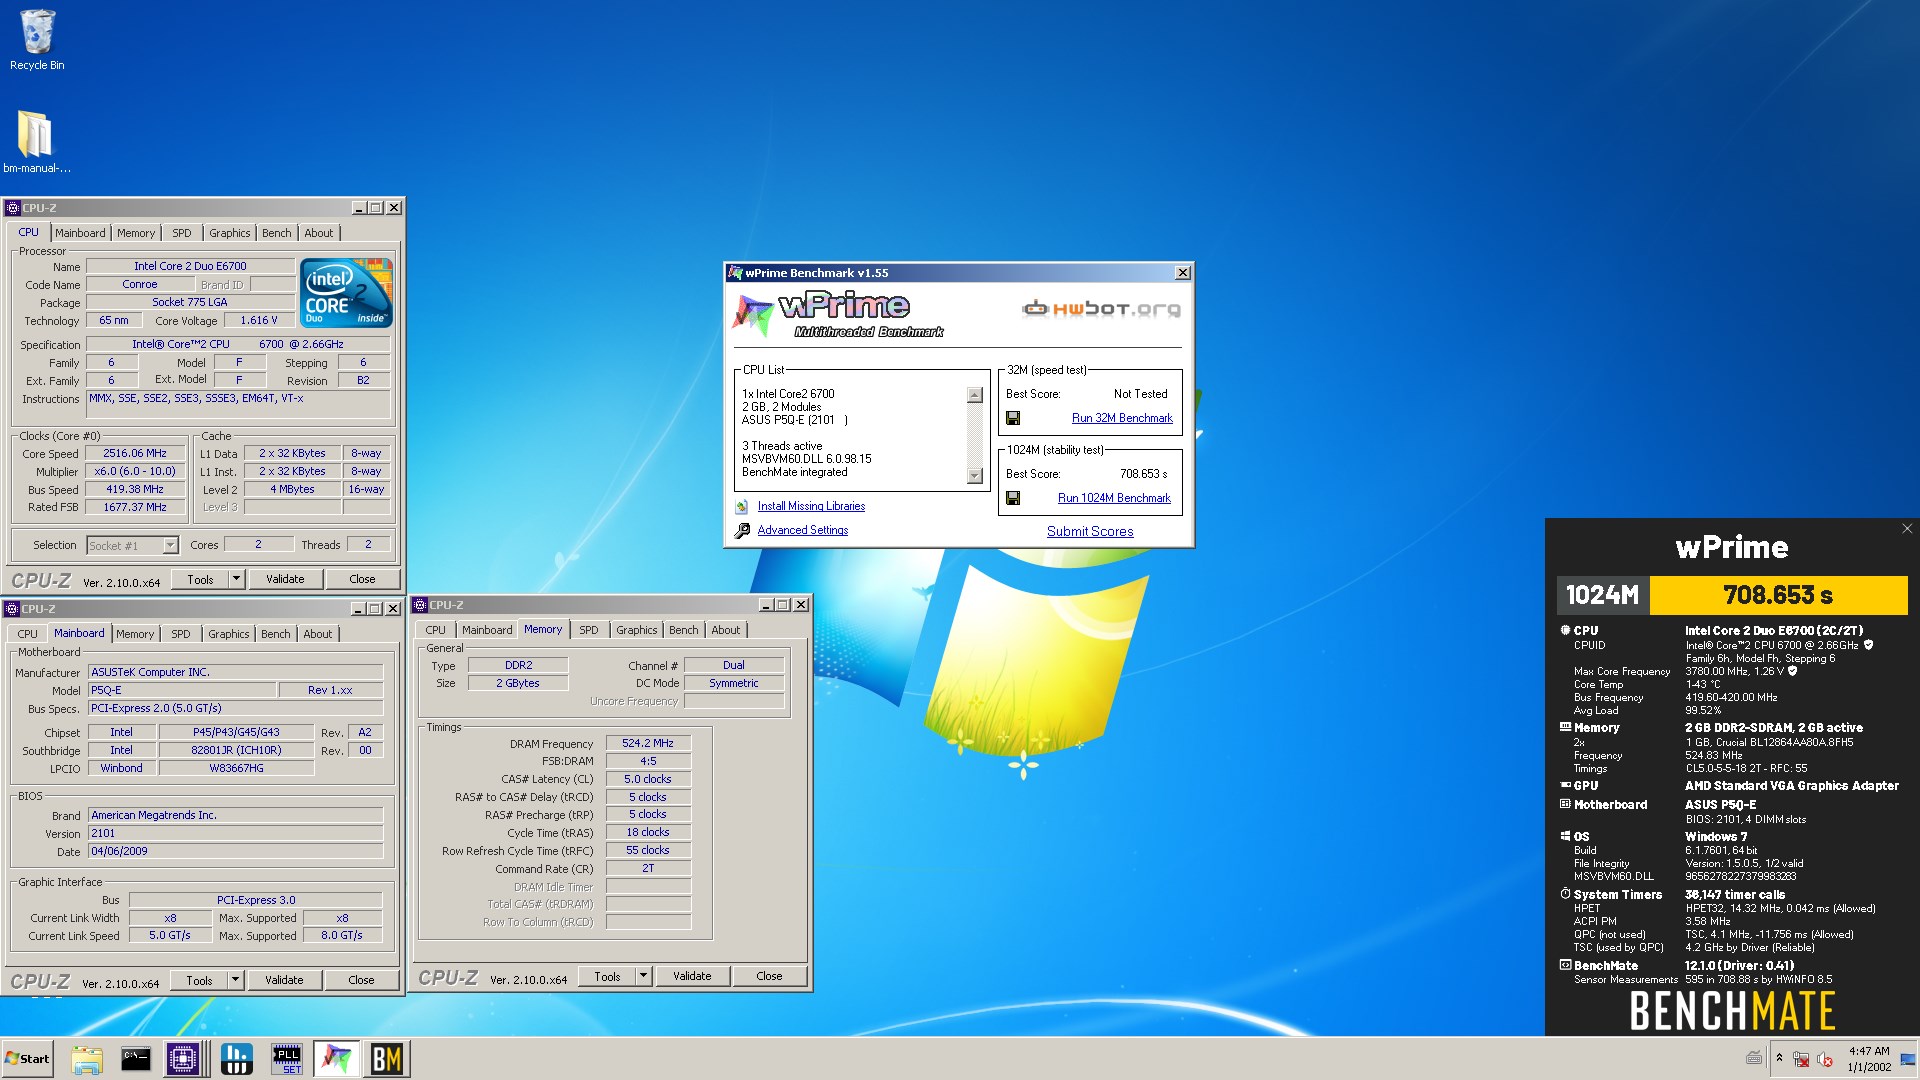Viewport: 1920px width, 1080px height.
Task: Close the BenchMate result panel
Action: 1906,529
